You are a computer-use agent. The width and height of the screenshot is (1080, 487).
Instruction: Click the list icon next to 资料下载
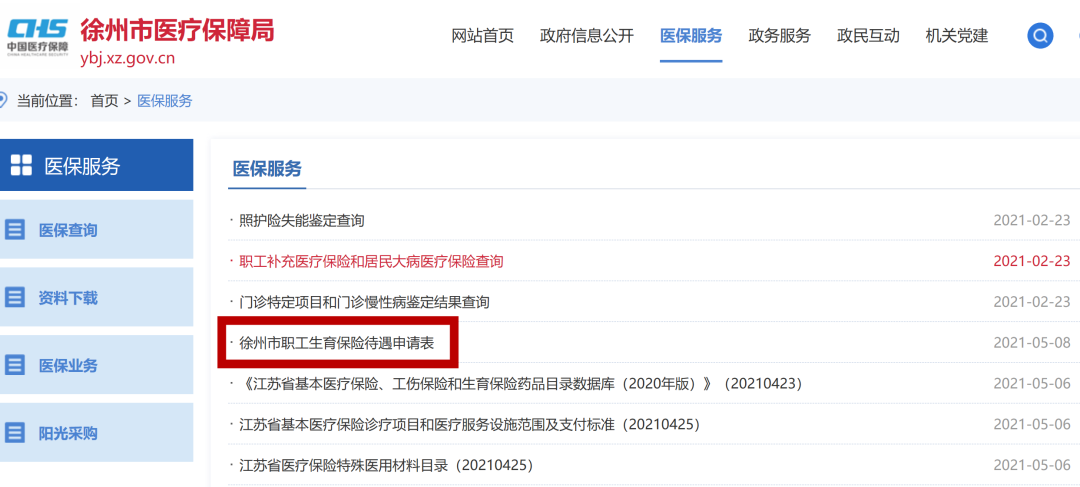tap(15, 298)
